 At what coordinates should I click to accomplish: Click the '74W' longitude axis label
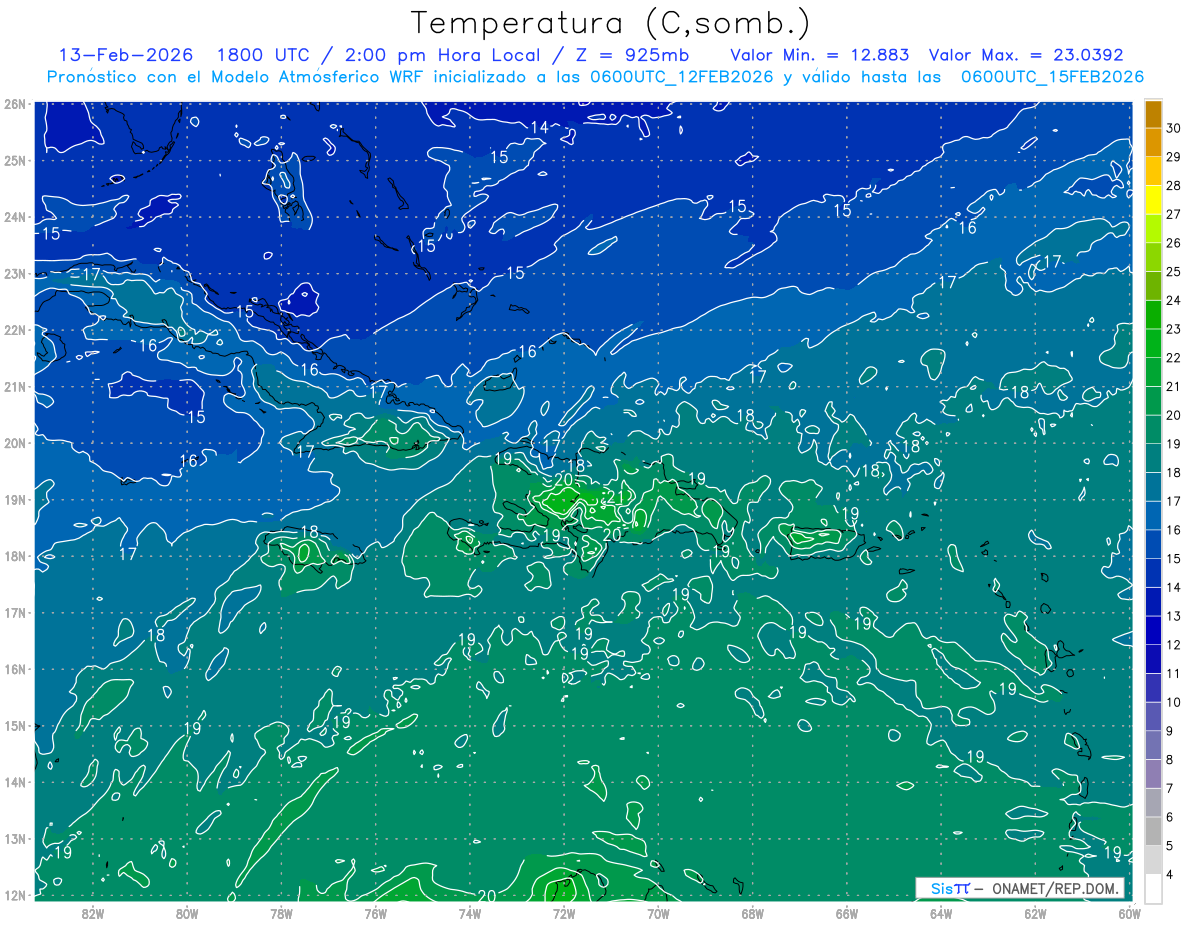470,912
